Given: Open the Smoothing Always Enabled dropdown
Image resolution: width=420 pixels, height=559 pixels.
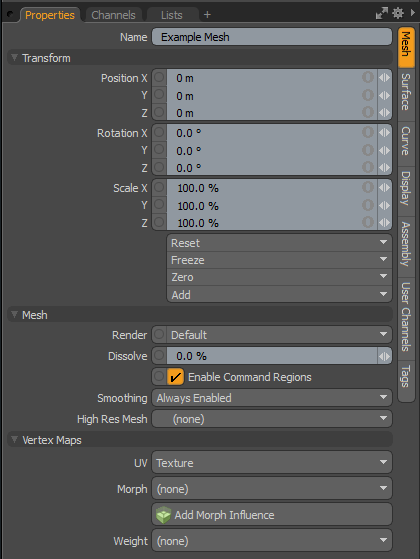Looking at the screenshot, I should pyautogui.click(x=272, y=398).
